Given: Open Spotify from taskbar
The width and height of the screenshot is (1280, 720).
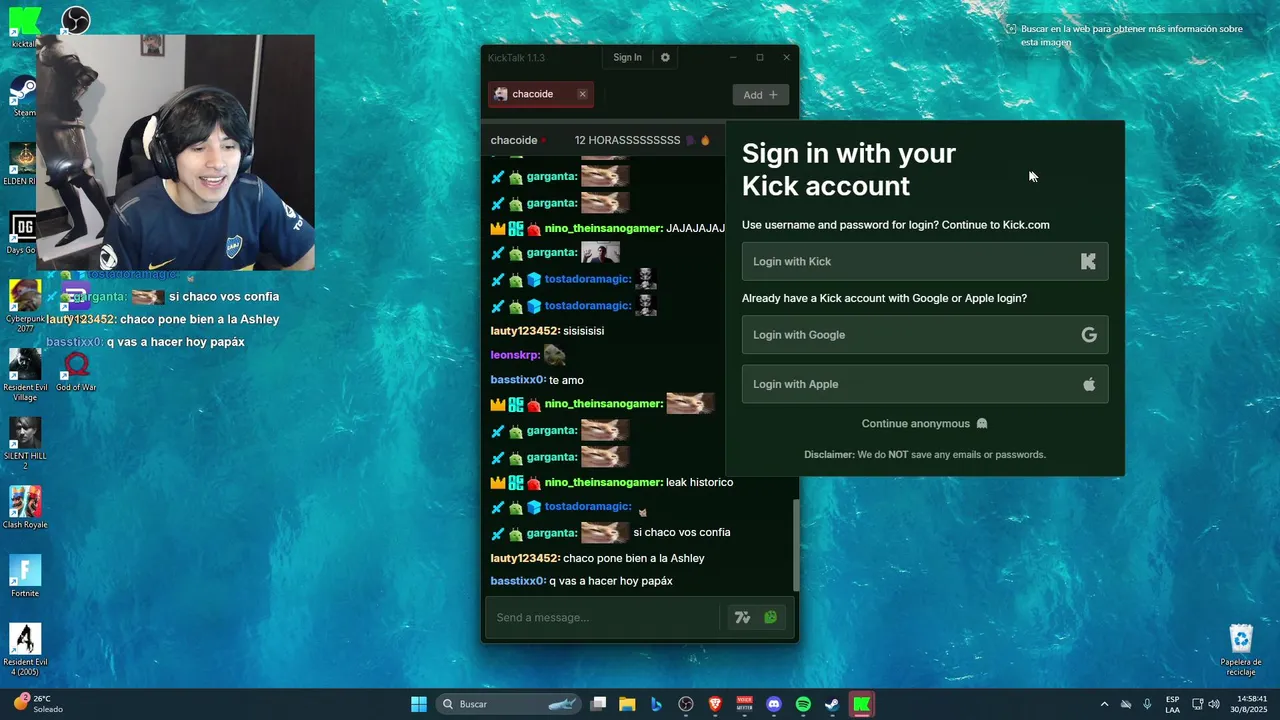Looking at the screenshot, I should click(x=803, y=704).
